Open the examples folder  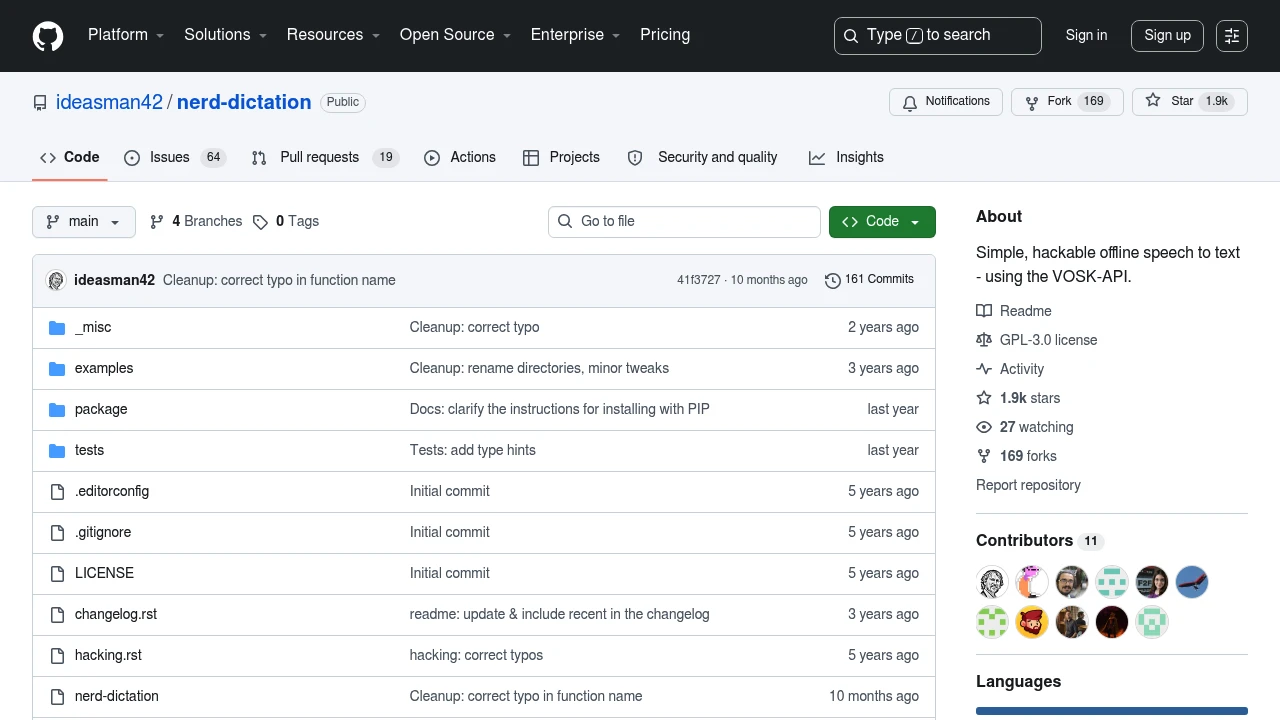[x=104, y=368]
